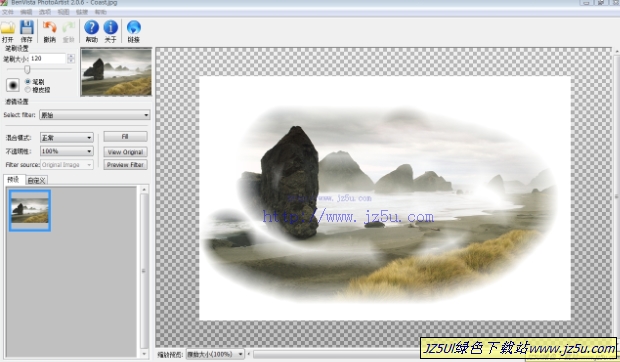Switch to the 预设 presets tab
Image resolution: width=620 pixels, height=362 pixels.
pyautogui.click(x=13, y=179)
